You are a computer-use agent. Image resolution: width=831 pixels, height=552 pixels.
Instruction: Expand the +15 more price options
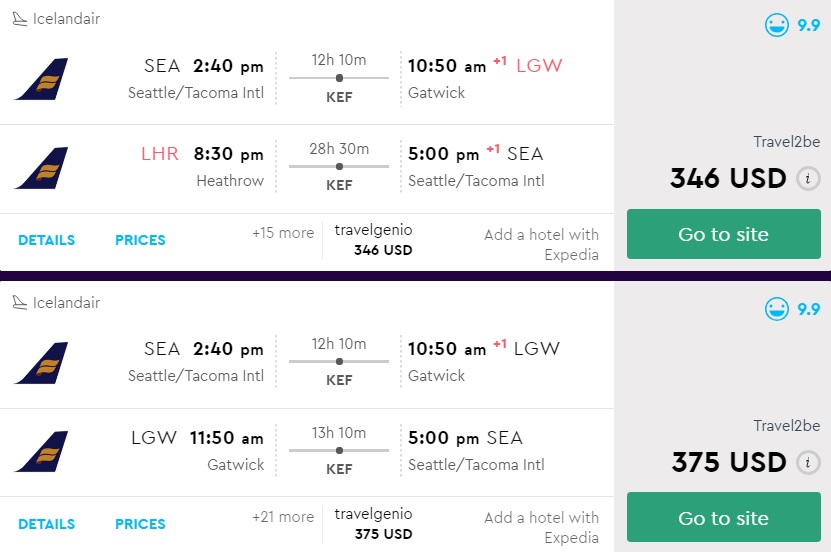(283, 232)
